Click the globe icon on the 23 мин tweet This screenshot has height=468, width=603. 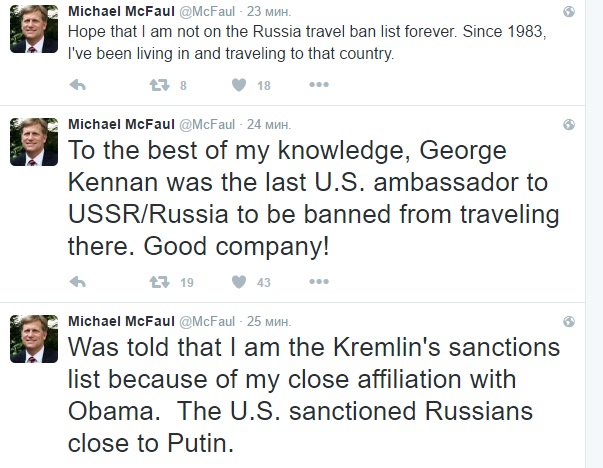click(x=569, y=13)
